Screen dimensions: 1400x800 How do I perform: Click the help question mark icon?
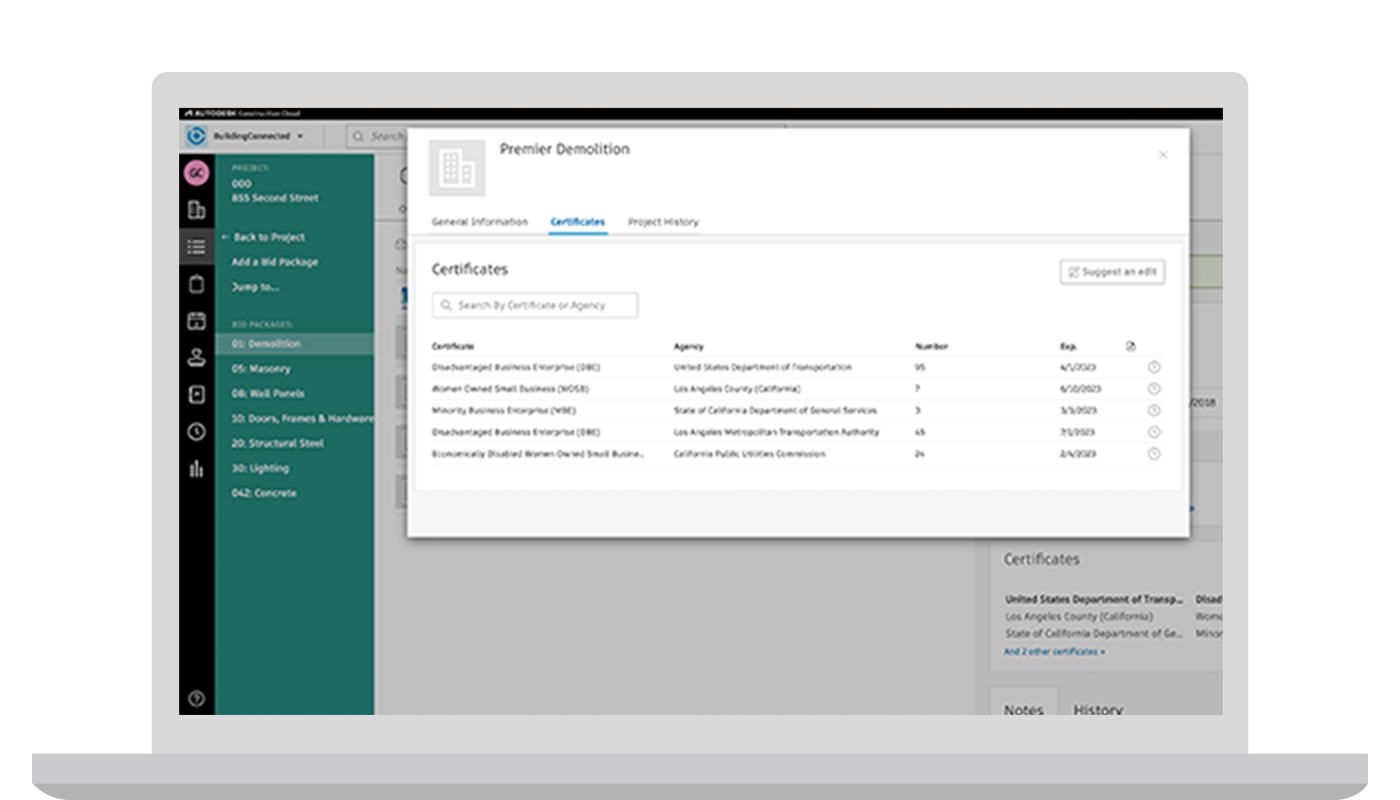(196, 699)
